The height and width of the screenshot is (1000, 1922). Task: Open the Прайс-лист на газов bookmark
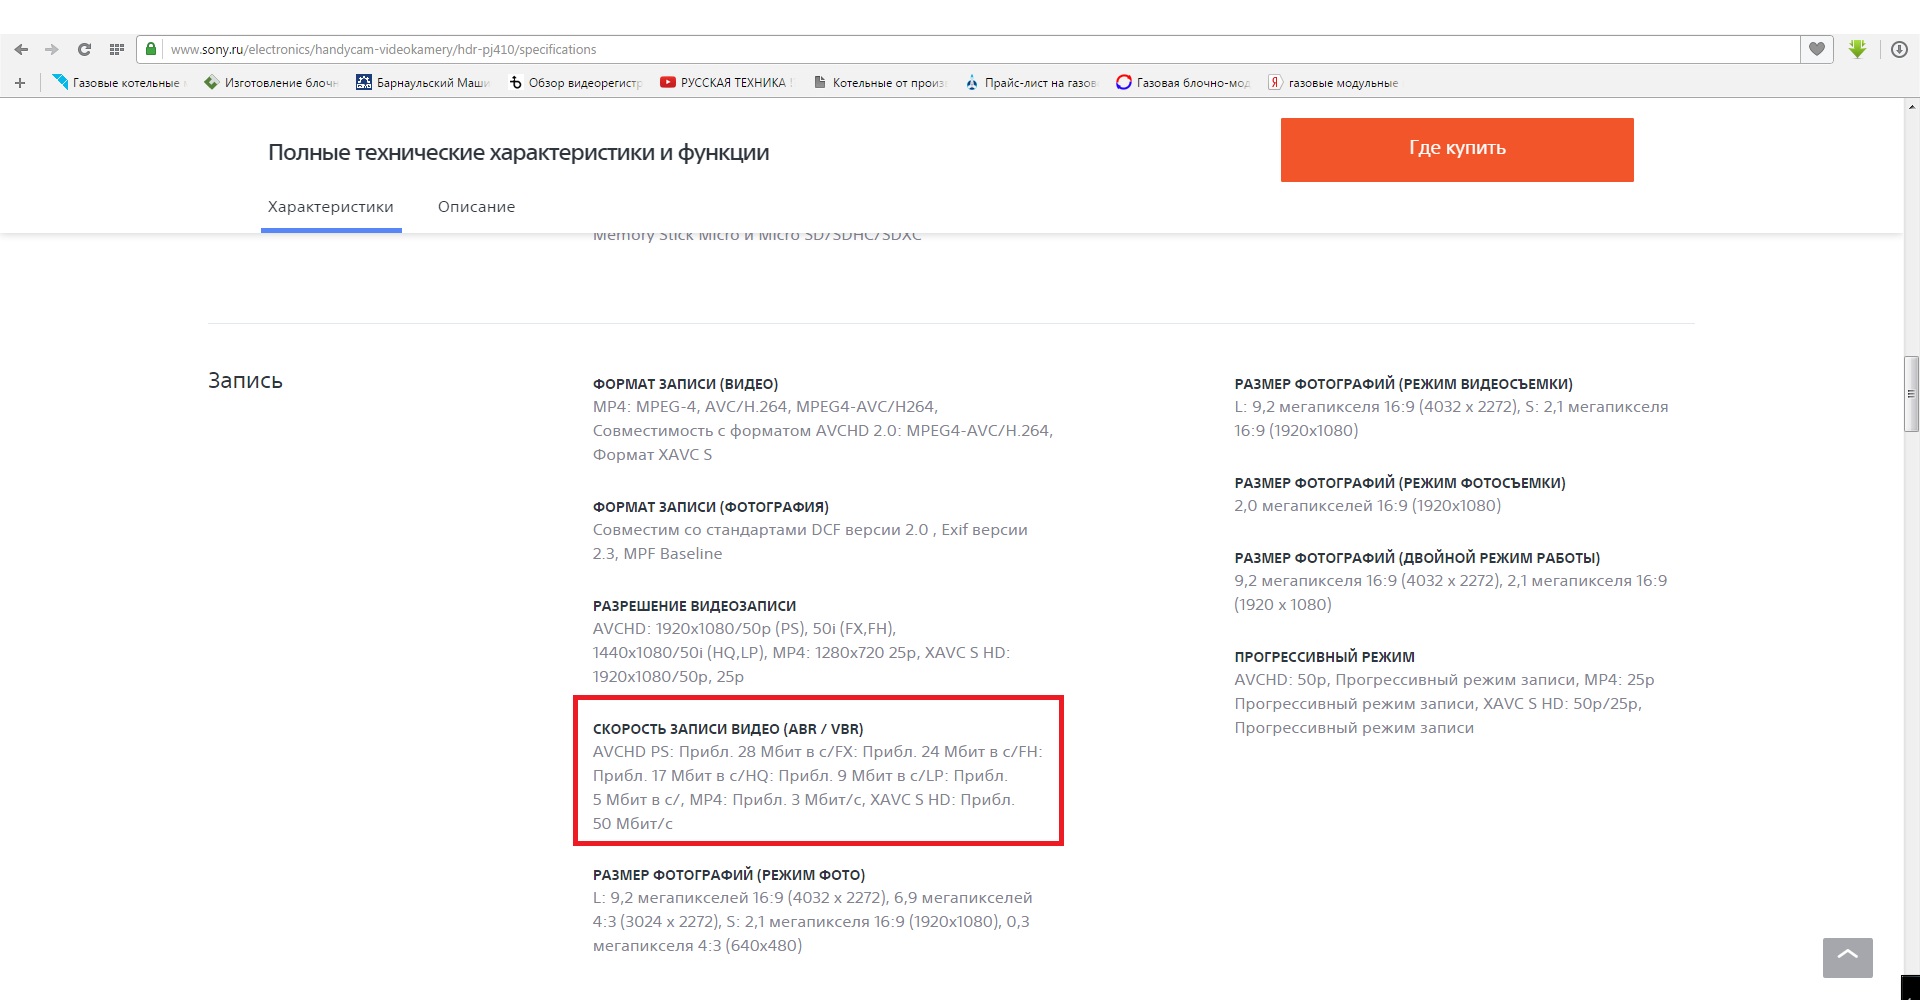[x=1031, y=83]
